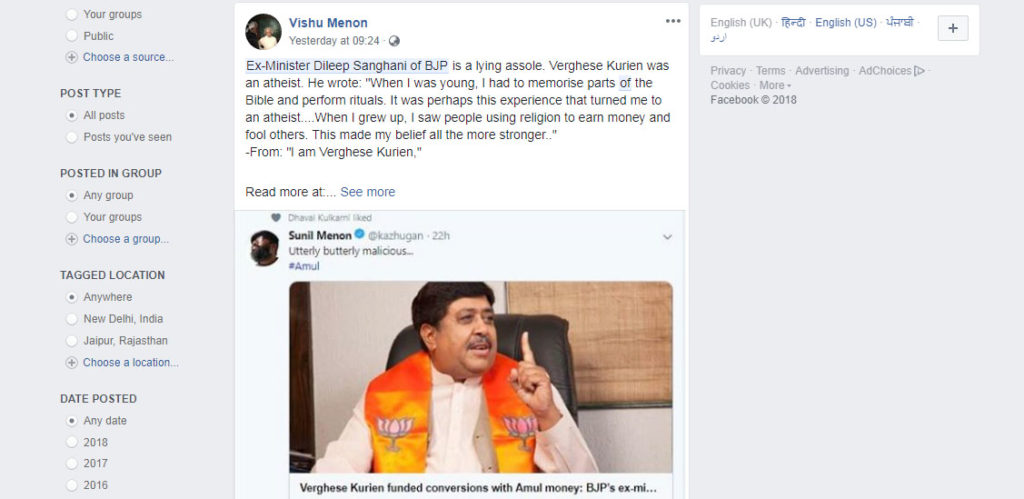
Task: Select Posts you've seen radio option
Action: click(x=71, y=137)
